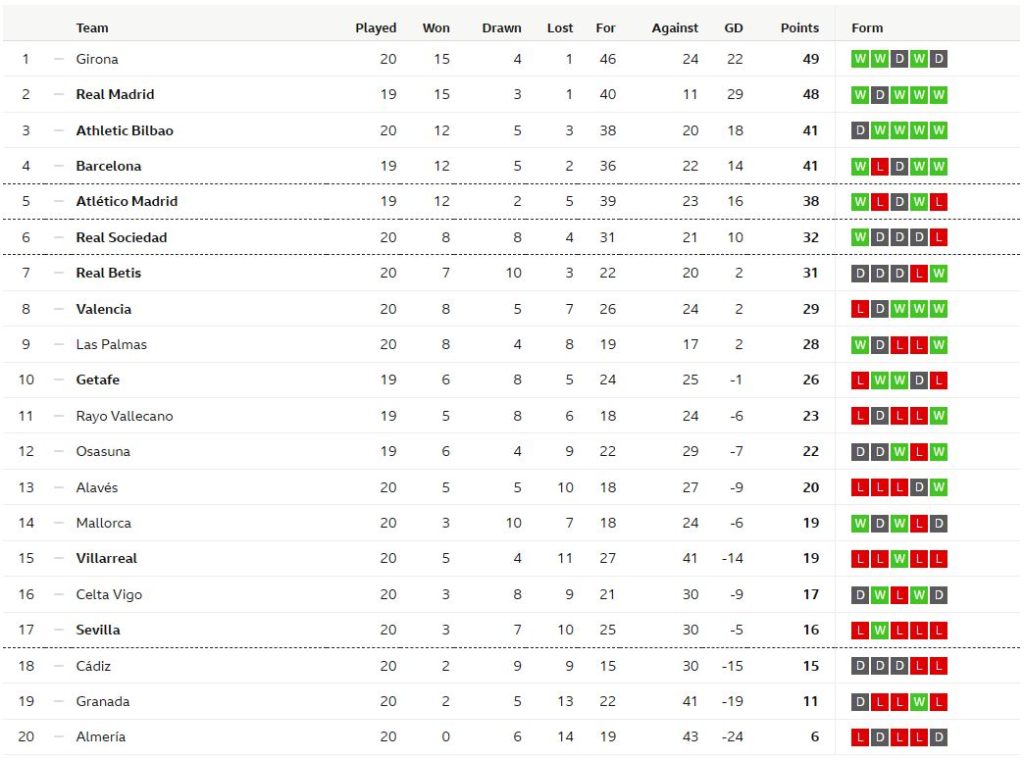Go to the Atlético Madrid team link
The width and height of the screenshot is (1024, 760).
click(127, 202)
